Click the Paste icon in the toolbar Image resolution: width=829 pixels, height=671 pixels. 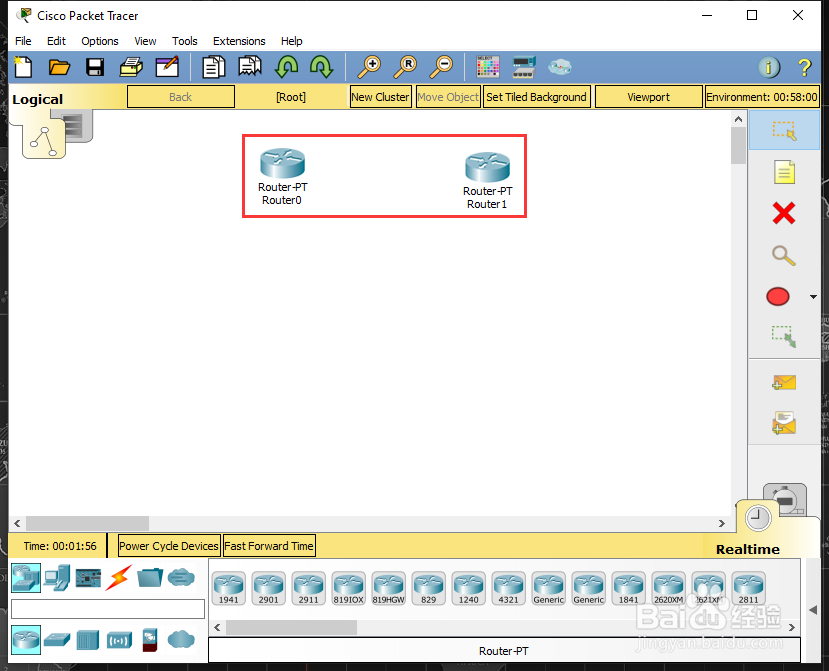coord(250,67)
